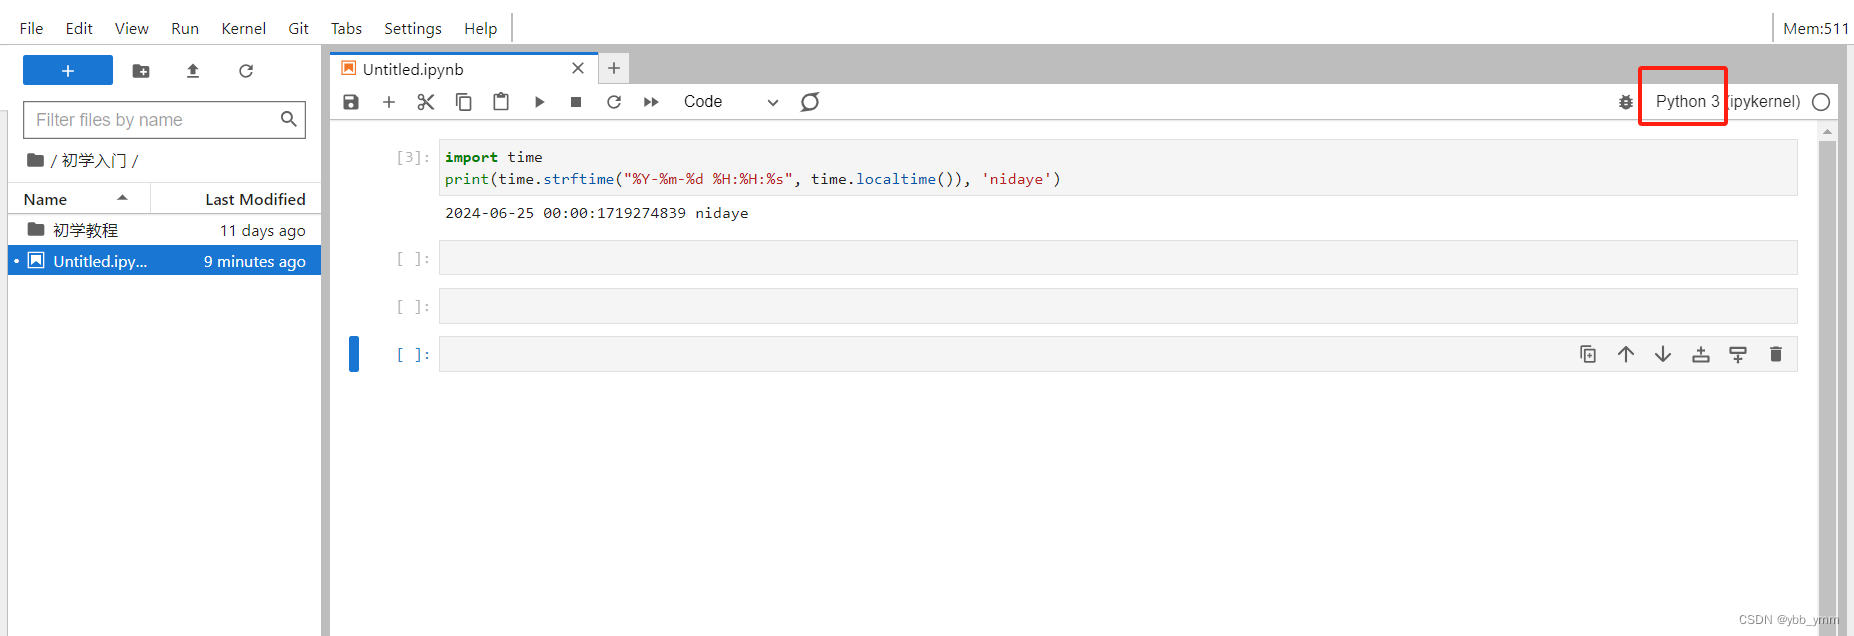1854x636 pixels.
Task: Open the 初学入门 breadcrumb folder
Action: (x=94, y=161)
